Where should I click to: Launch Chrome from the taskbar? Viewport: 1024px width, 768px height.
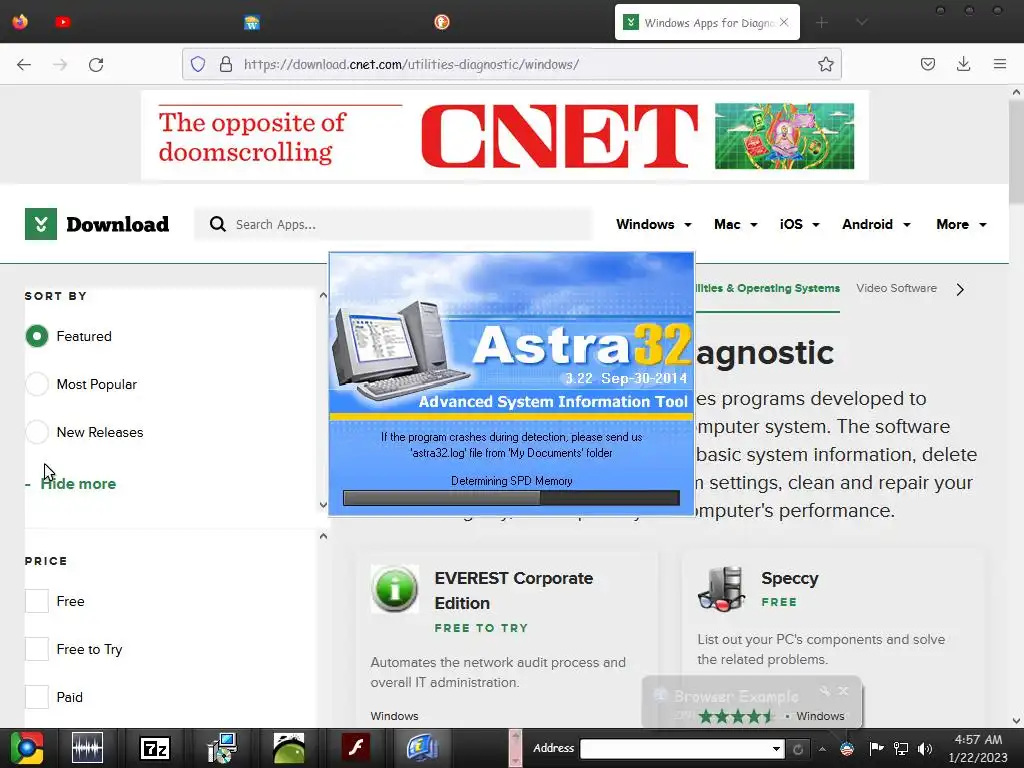27,748
